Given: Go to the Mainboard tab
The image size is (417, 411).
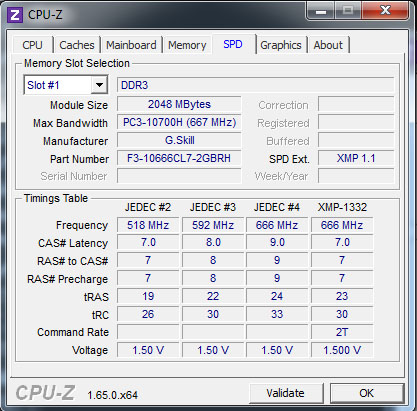Looking at the screenshot, I should point(131,45).
